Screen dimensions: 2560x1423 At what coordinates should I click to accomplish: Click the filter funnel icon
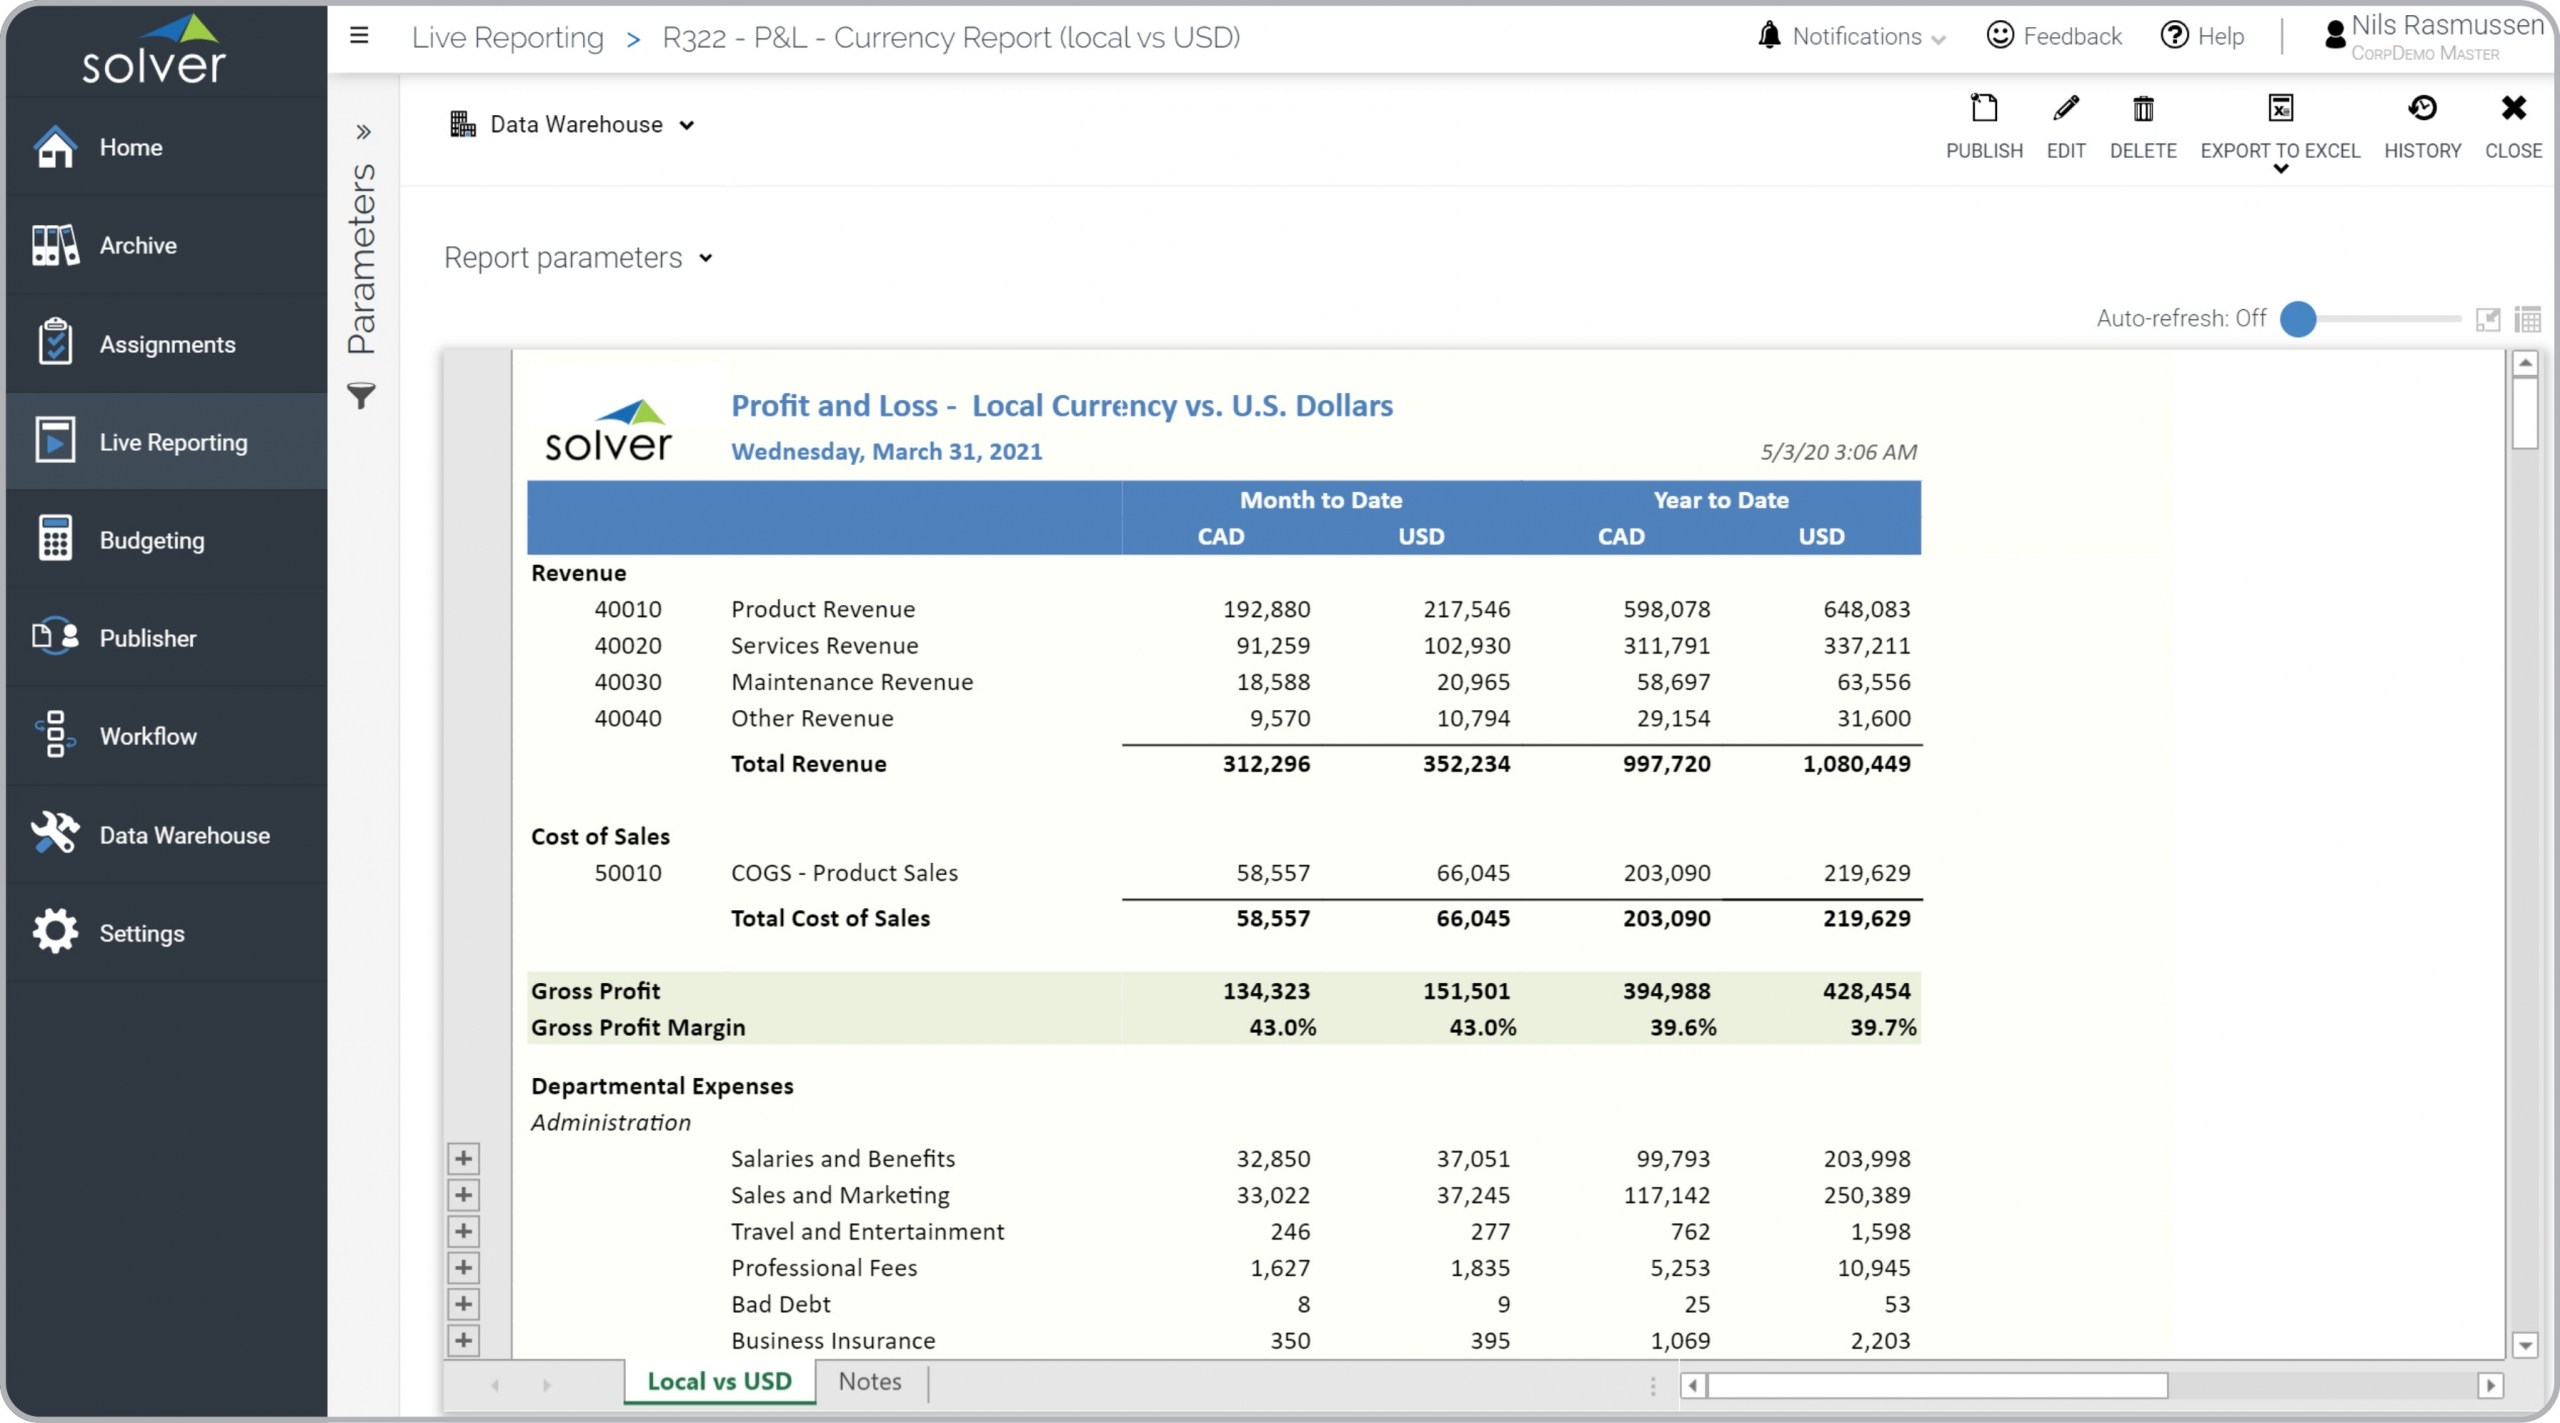(x=361, y=396)
